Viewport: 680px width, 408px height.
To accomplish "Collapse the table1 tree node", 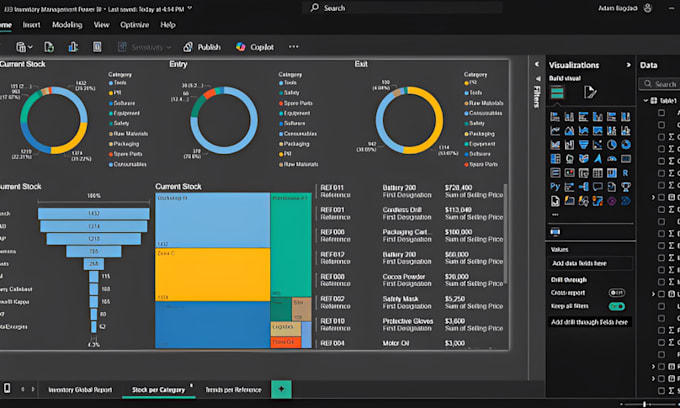I will tap(645, 101).
